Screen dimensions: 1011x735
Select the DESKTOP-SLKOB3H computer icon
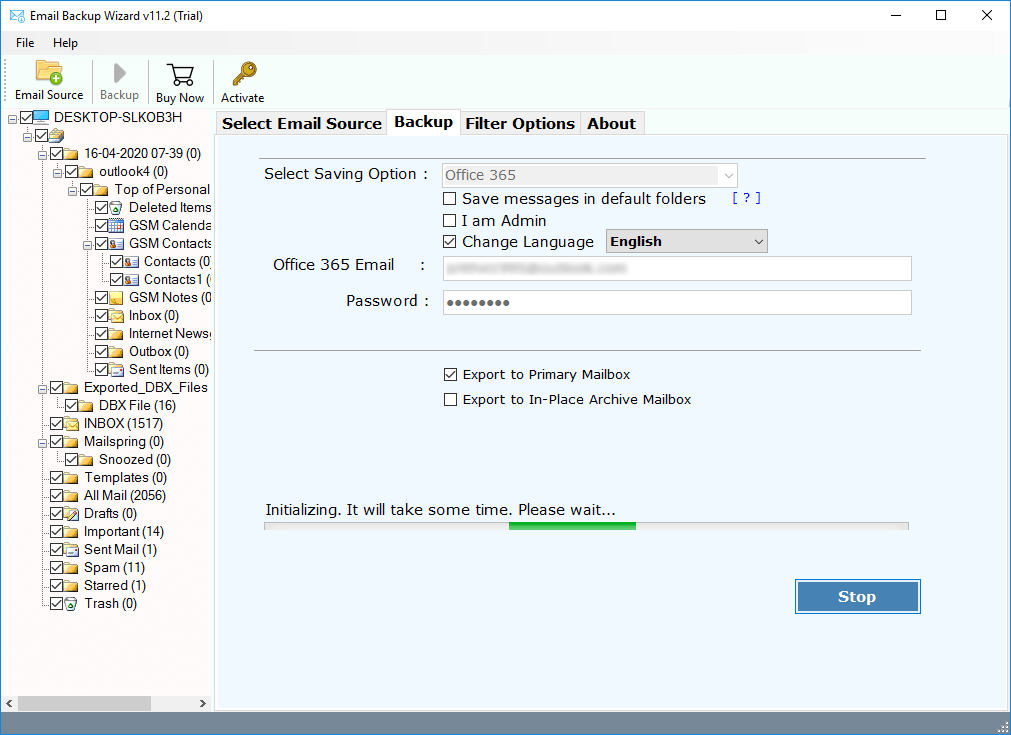pos(41,117)
